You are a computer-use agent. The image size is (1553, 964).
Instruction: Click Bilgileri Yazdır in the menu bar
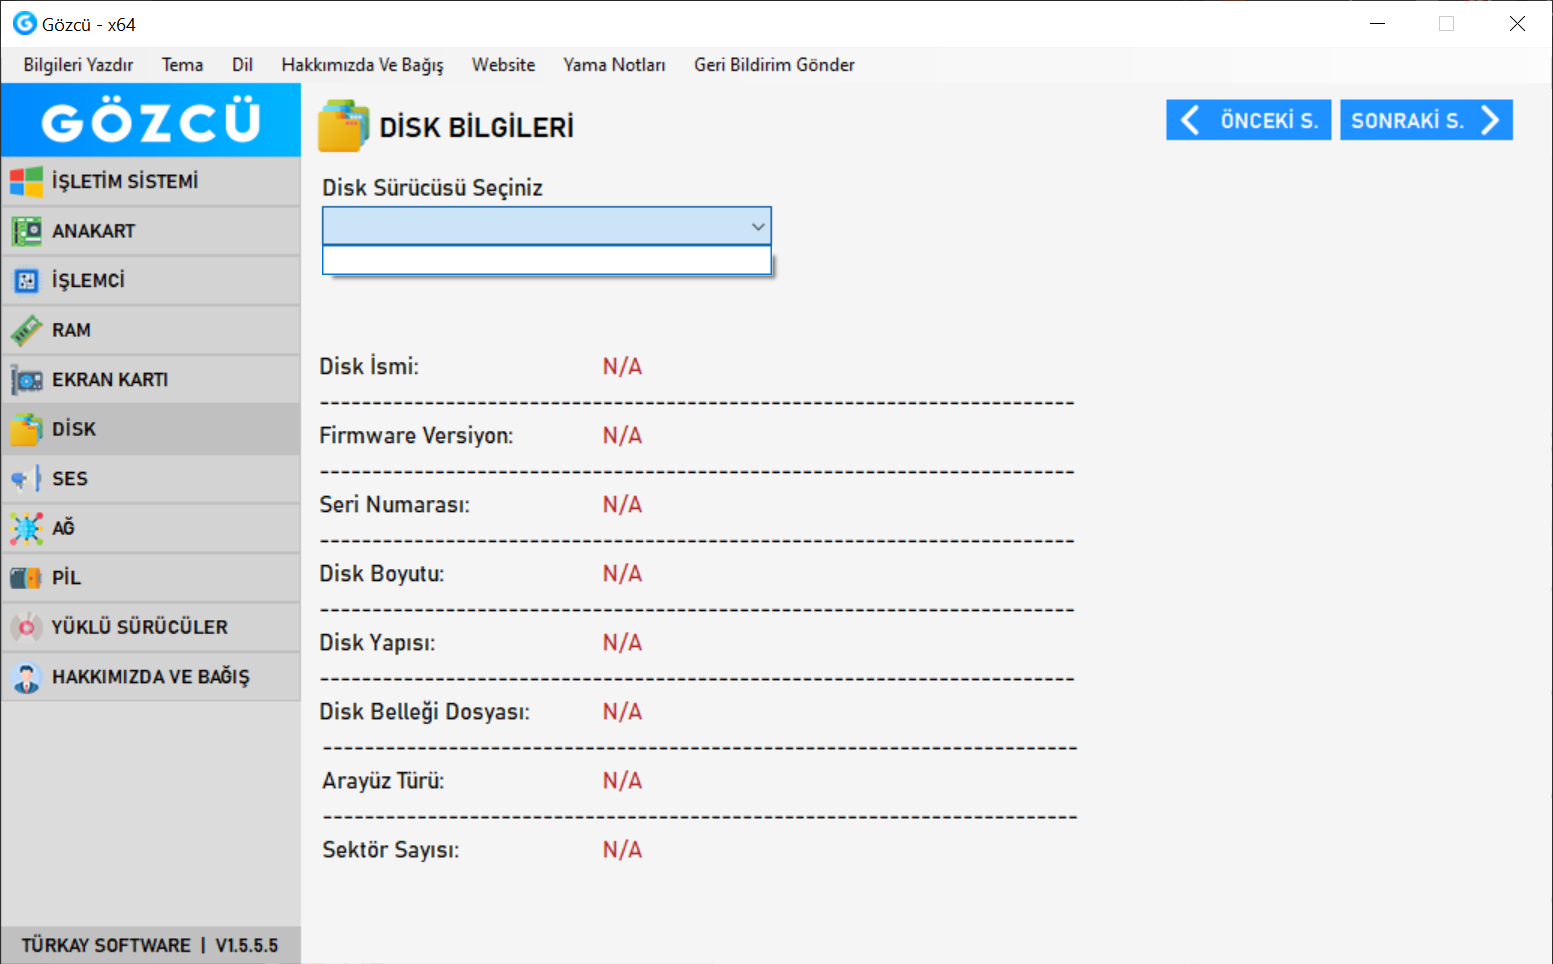pos(78,65)
